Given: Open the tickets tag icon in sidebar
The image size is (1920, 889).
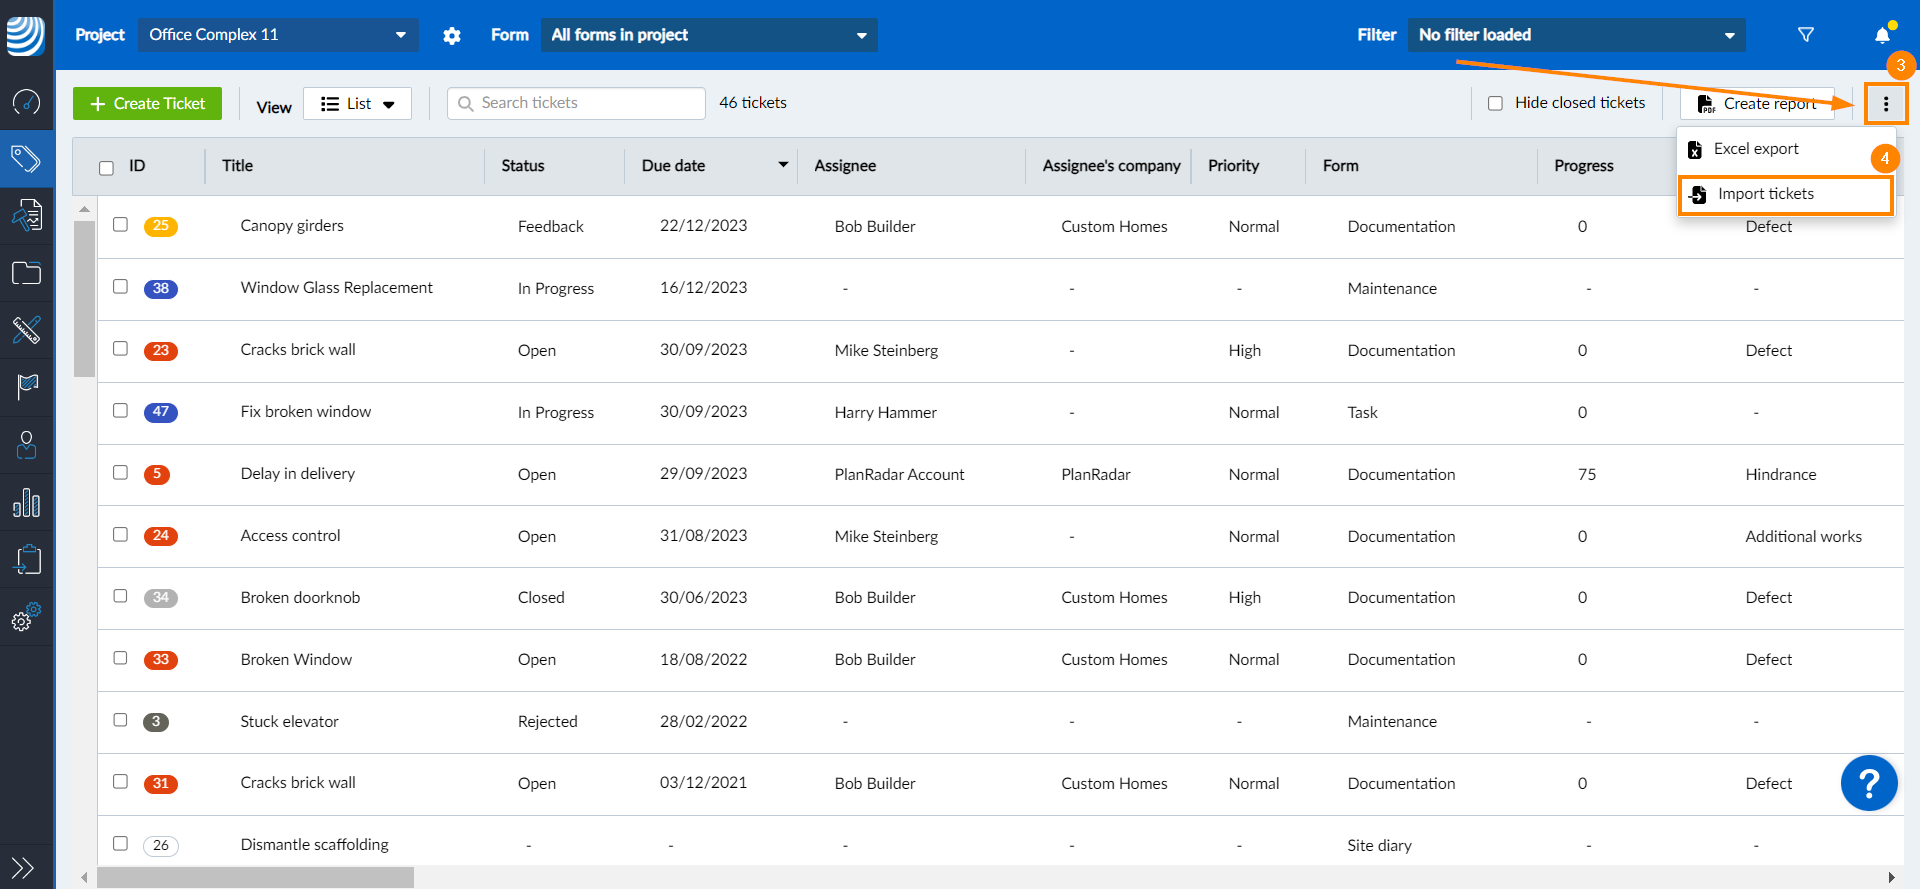Looking at the screenshot, I should coord(26,158).
